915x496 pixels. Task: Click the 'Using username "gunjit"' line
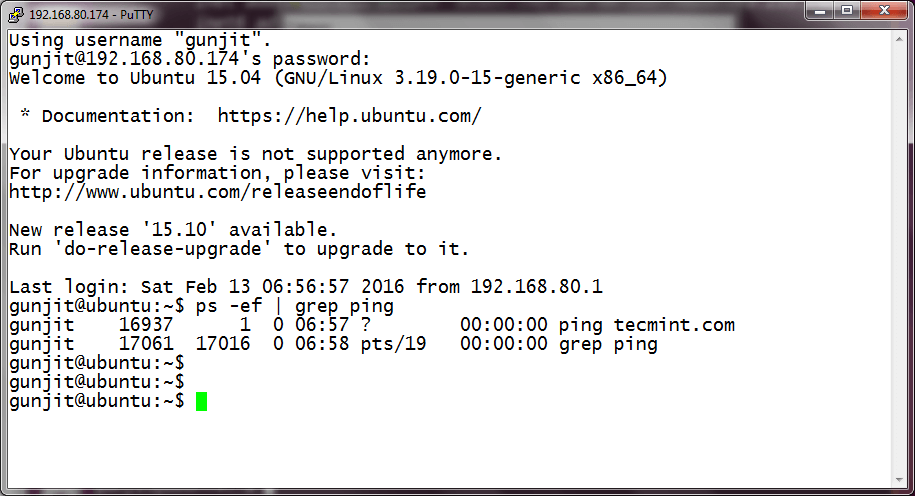[x=140, y=41]
